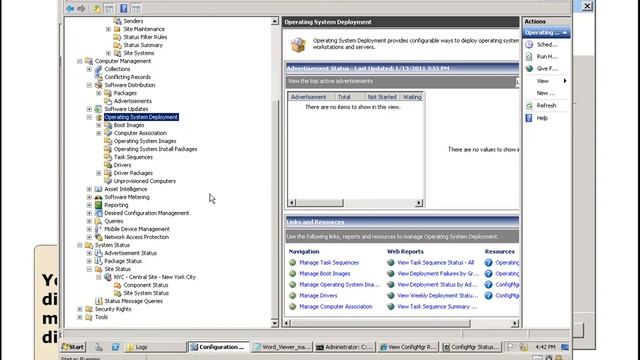This screenshot has width=640, height=360.
Task: Click the Software Updates node icon
Action: pyautogui.click(x=98, y=109)
